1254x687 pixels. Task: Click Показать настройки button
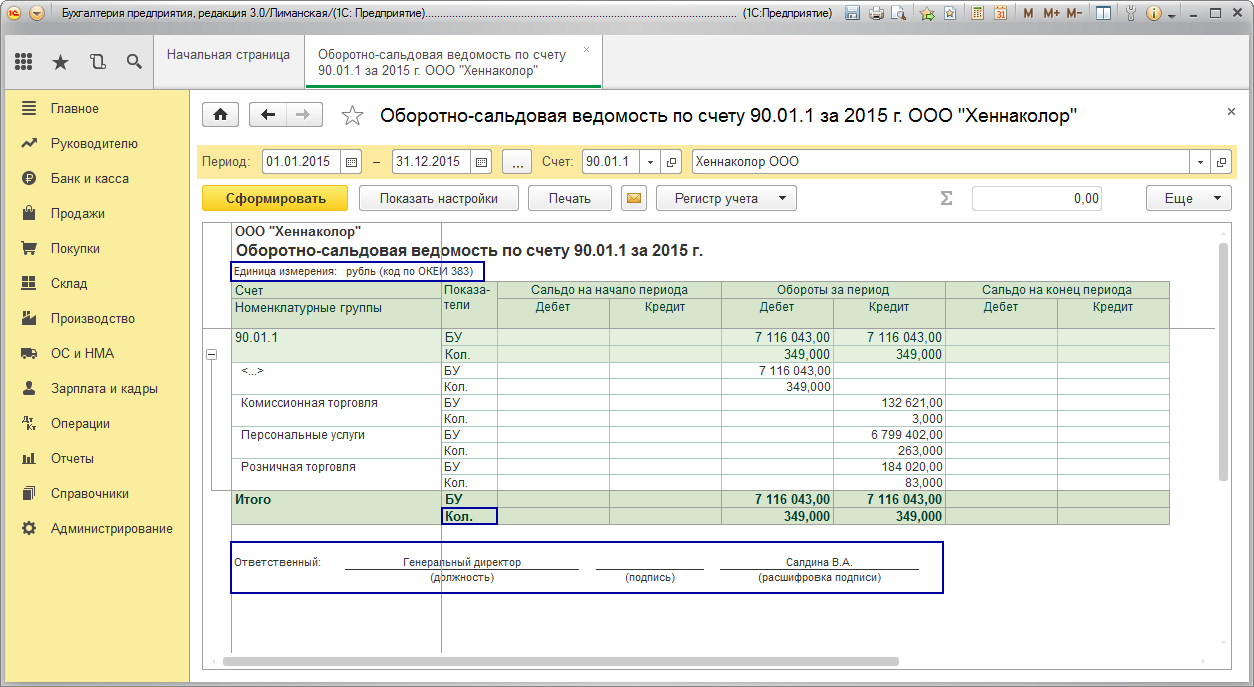tap(438, 198)
